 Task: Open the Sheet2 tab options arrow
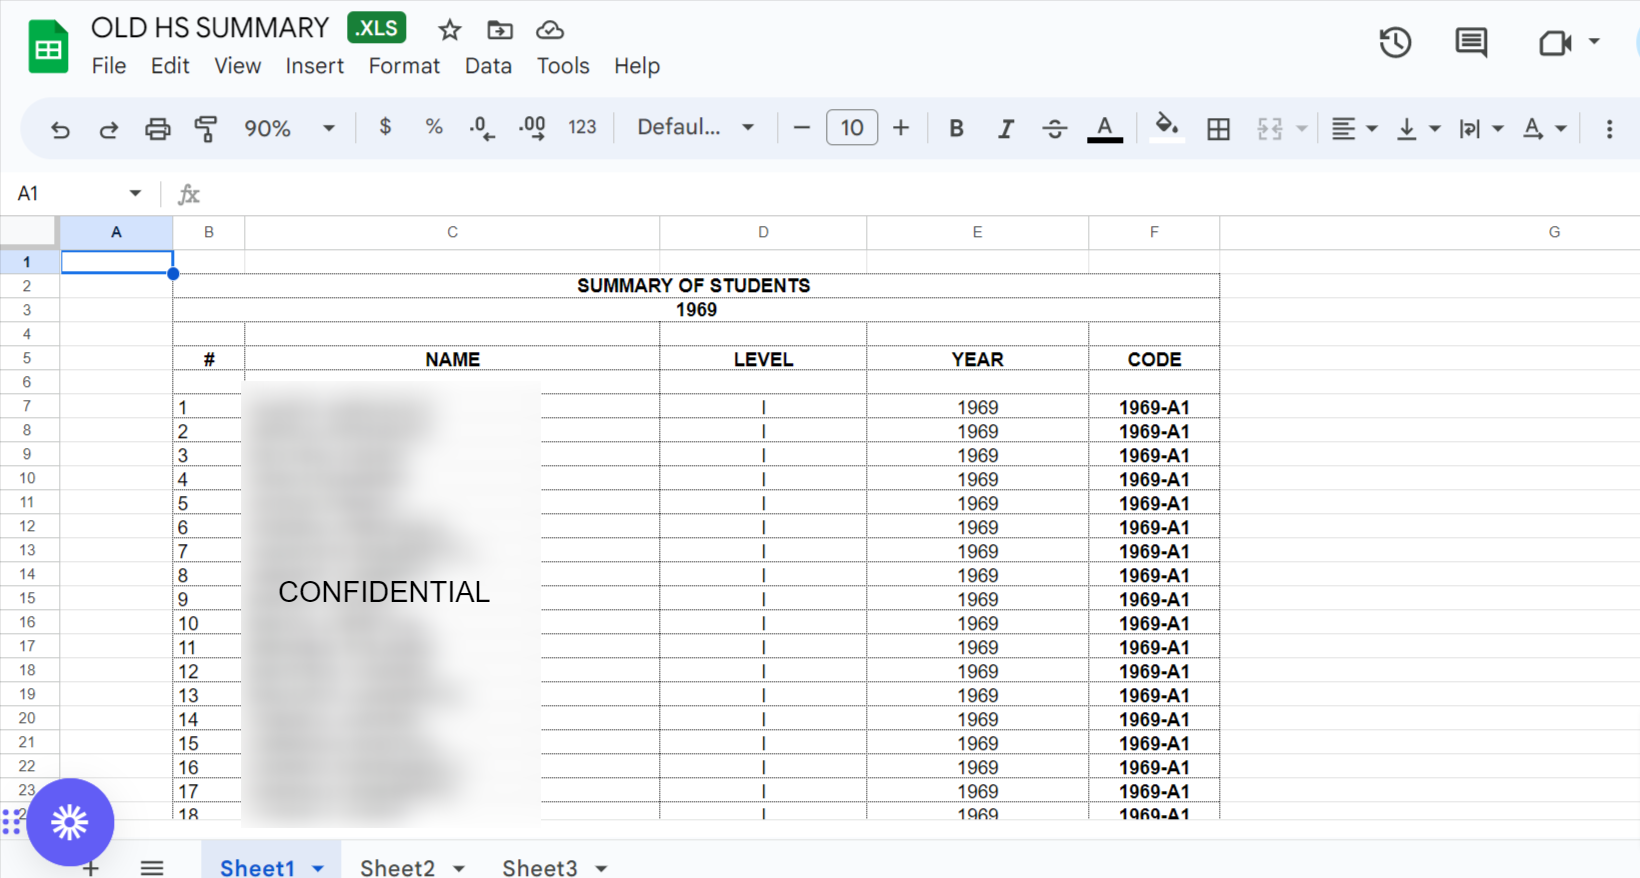tap(459, 868)
